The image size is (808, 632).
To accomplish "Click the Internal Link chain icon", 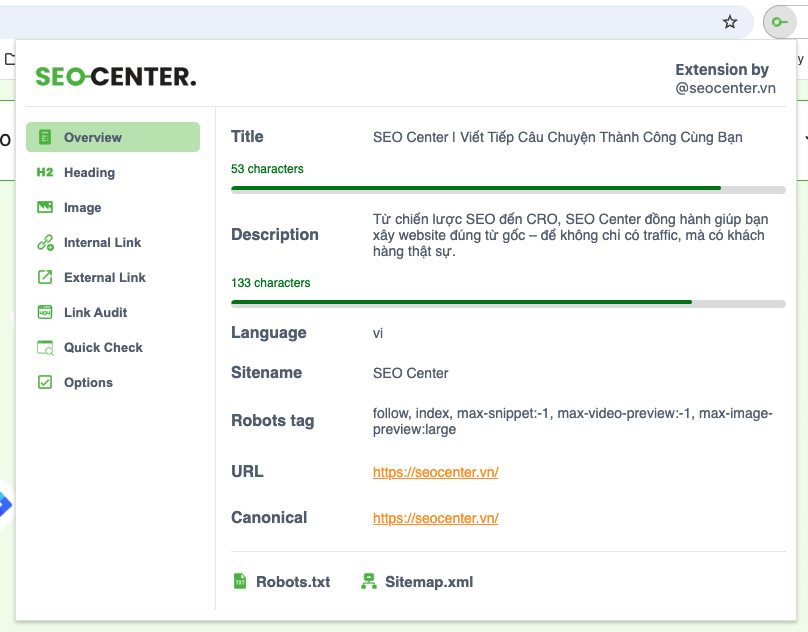I will [44, 242].
